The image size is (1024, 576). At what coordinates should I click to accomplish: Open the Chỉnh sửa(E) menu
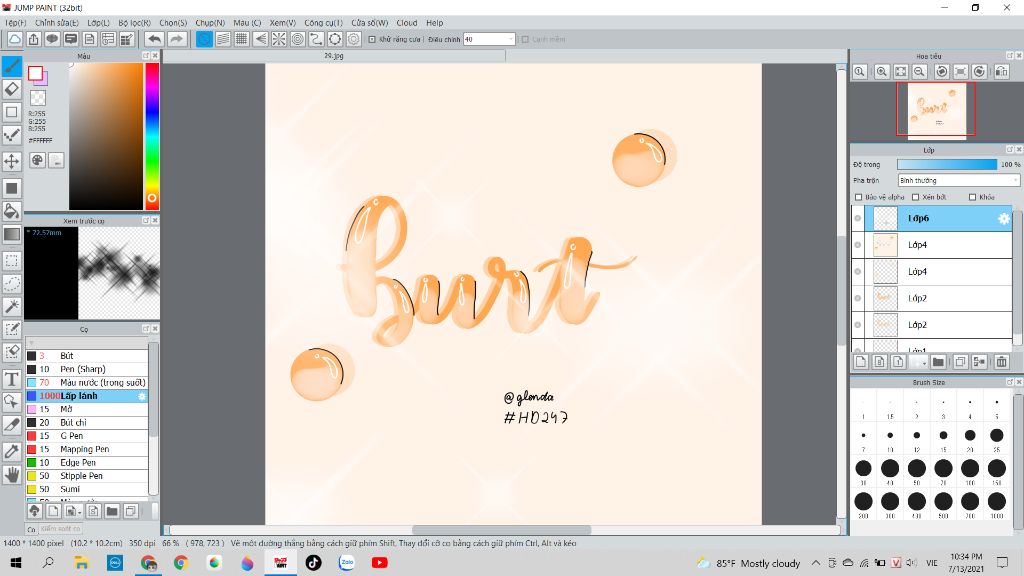(57, 23)
